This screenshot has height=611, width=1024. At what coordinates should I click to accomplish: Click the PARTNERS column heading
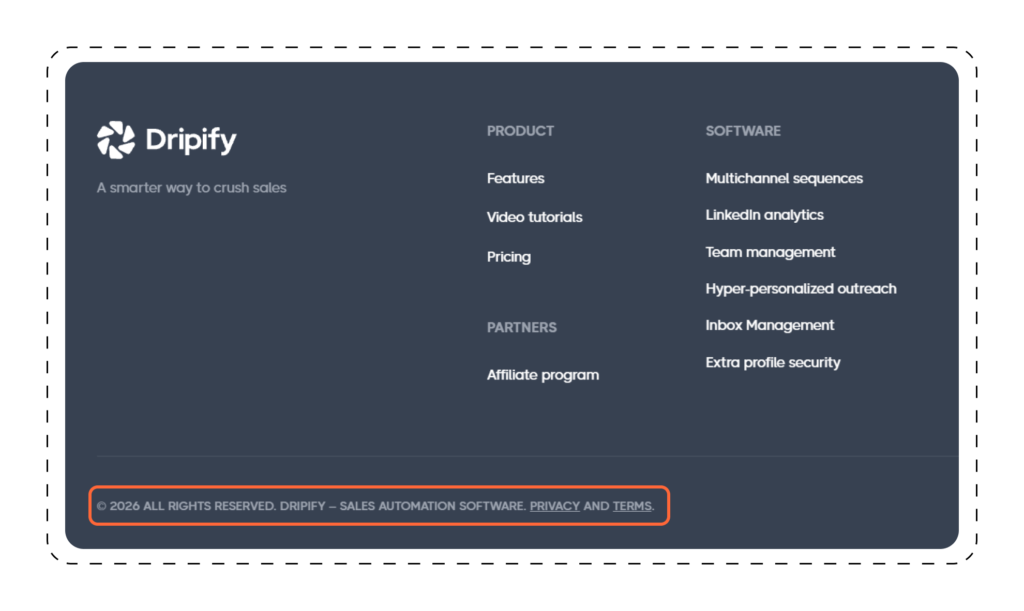coord(521,328)
